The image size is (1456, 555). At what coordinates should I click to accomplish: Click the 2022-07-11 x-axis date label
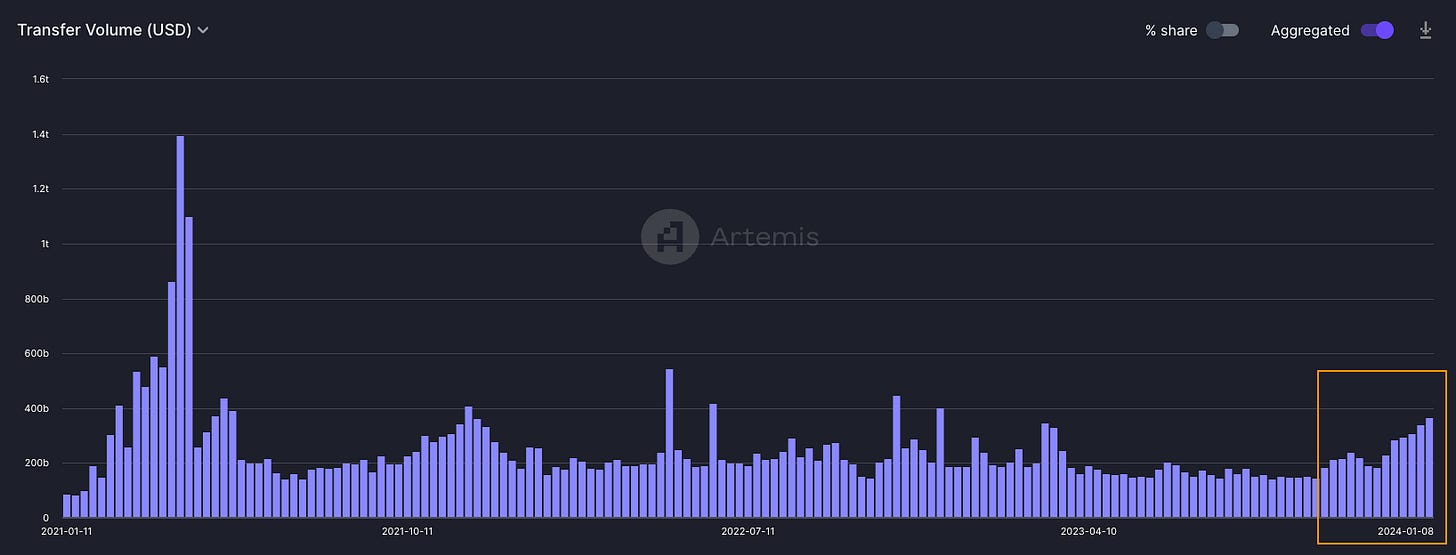pos(747,531)
